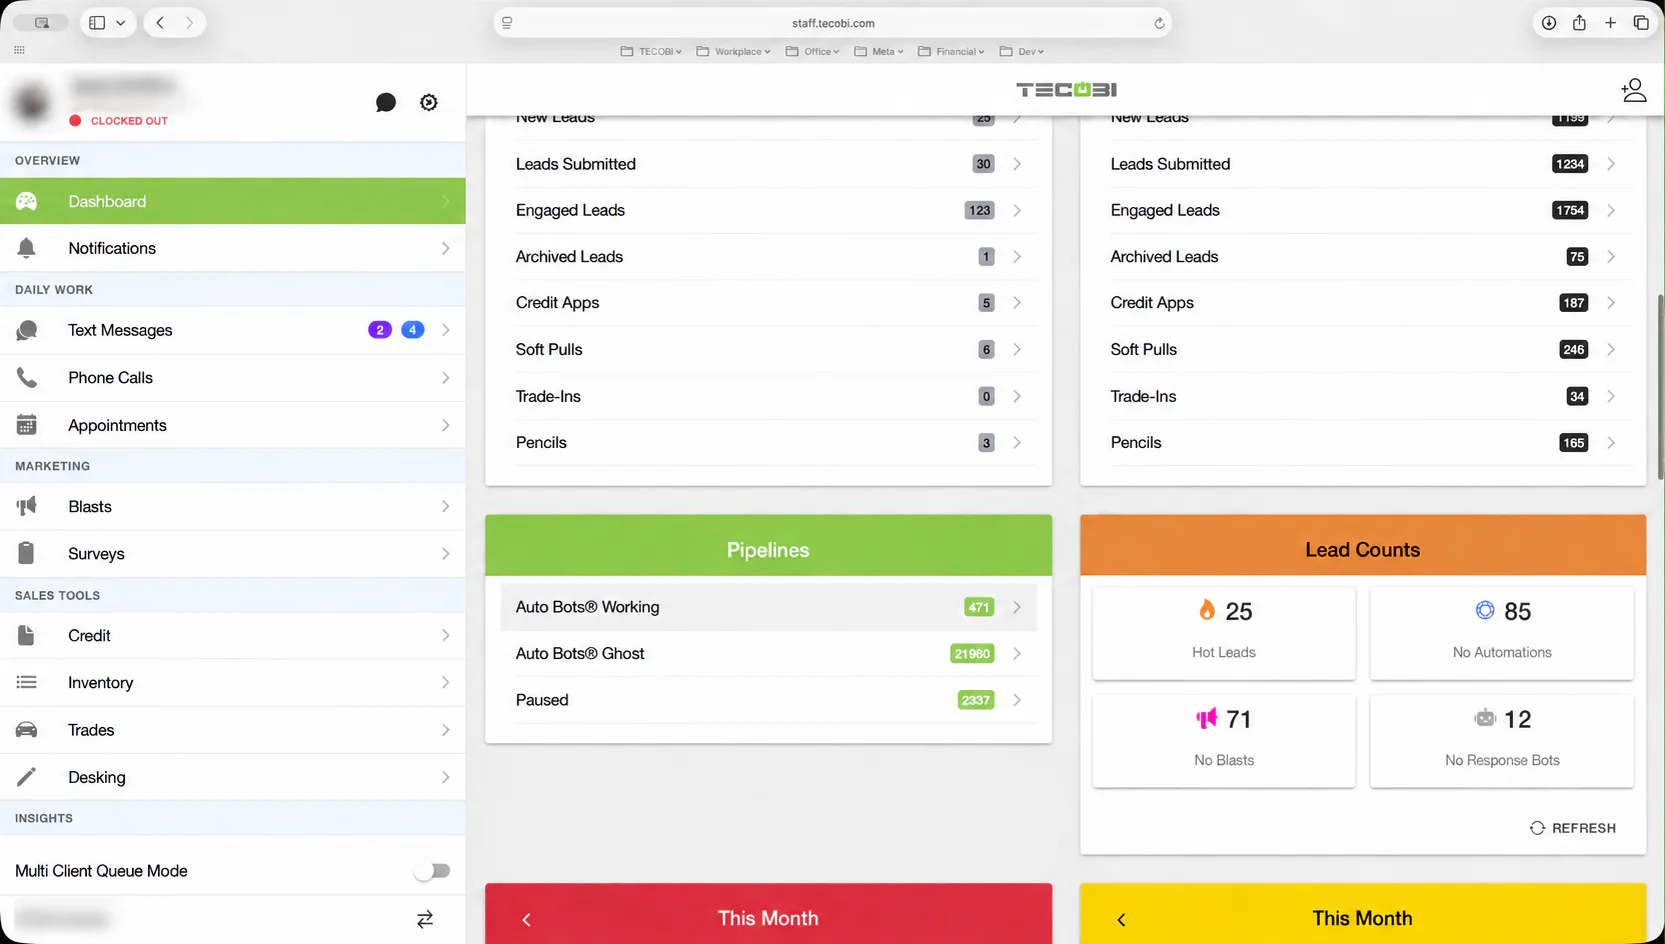Viewport: 1665px width, 944px height.
Task: Open the Paused pipeline row
Action: pyautogui.click(x=768, y=700)
